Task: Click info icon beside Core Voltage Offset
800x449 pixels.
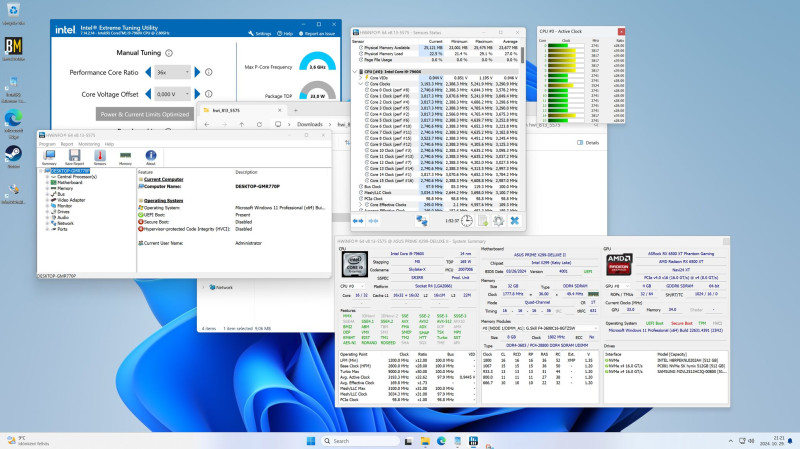Action: pos(209,94)
